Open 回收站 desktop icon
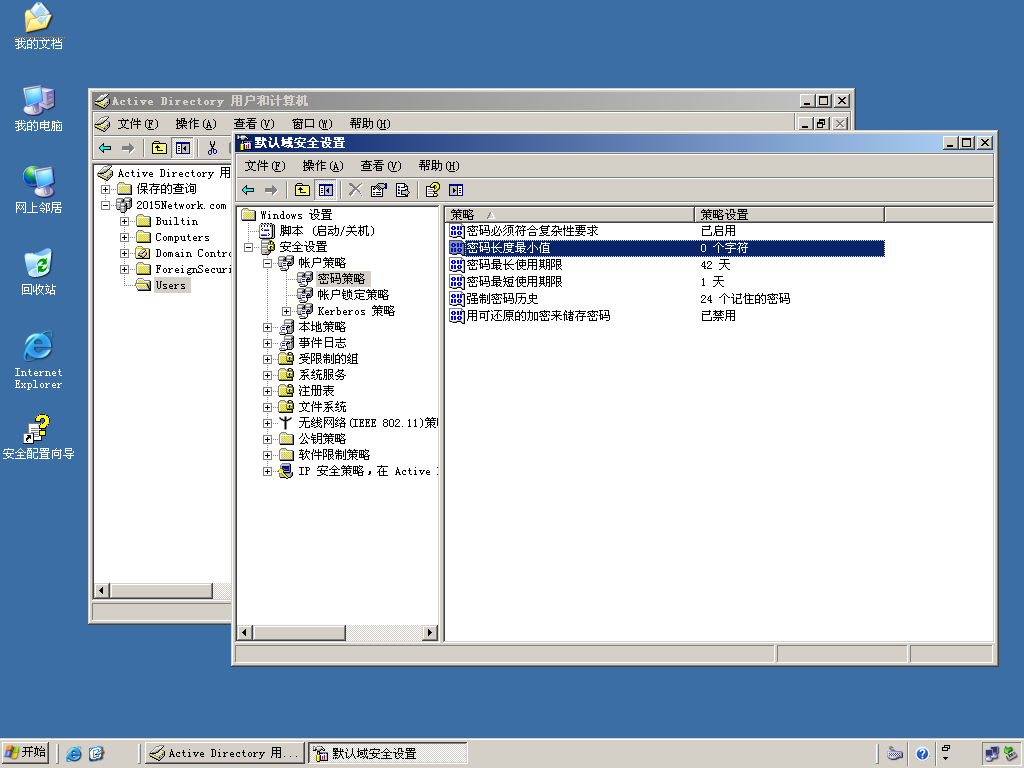Viewport: 1024px width, 768px height. (39, 272)
